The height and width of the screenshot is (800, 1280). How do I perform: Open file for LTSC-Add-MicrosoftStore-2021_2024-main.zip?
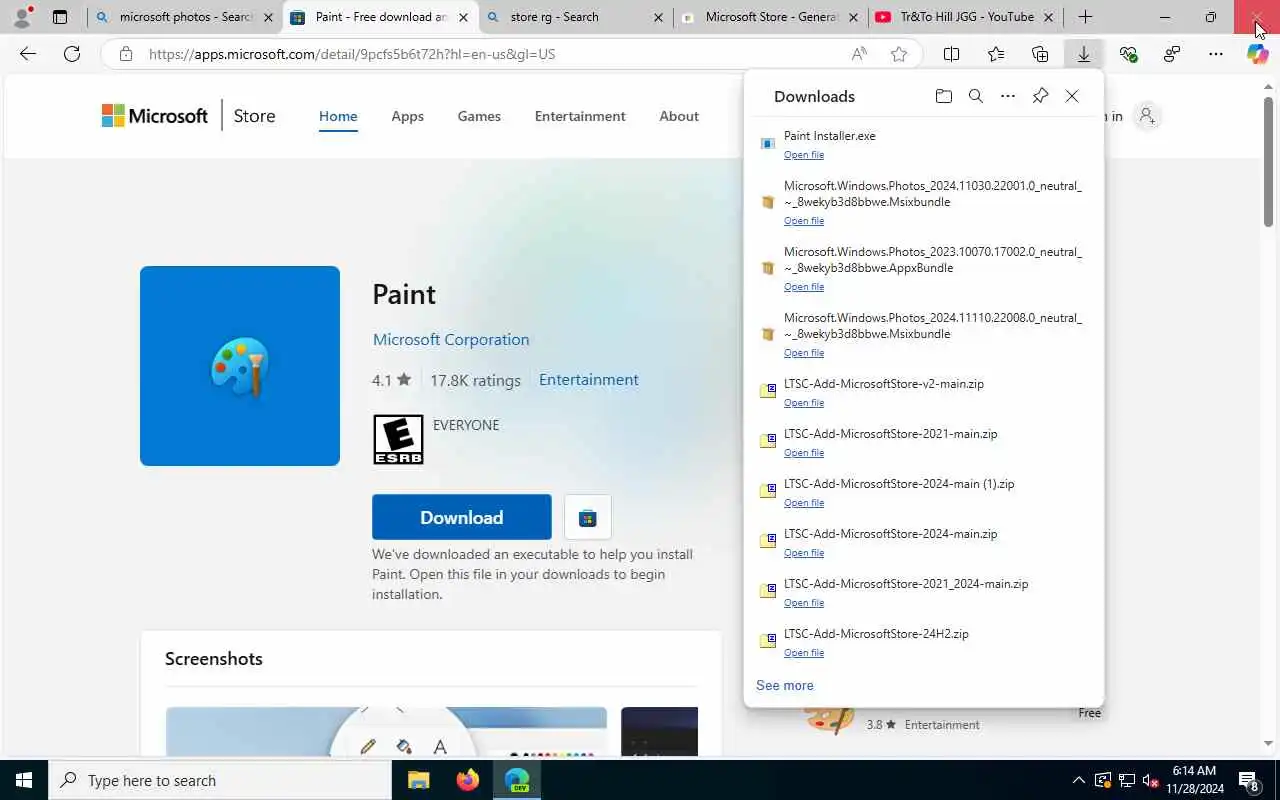pos(804,603)
